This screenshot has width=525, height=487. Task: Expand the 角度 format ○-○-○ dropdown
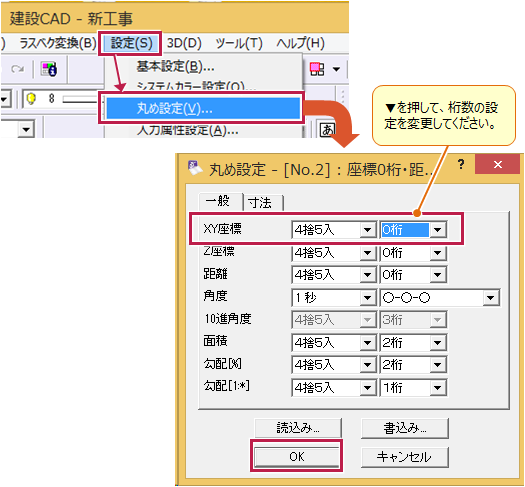491,298
